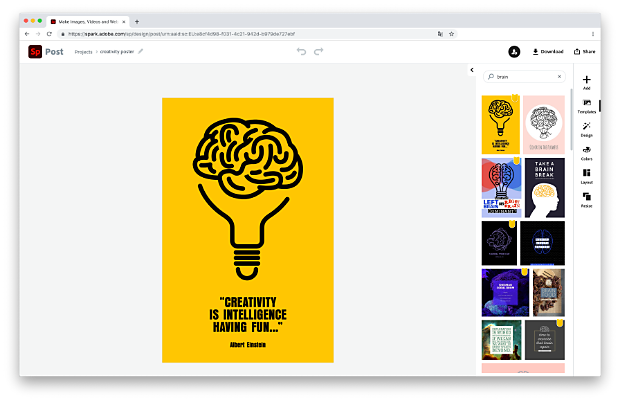The height and width of the screenshot is (402, 620).
Task: Go back in the browser
Action: coord(27,34)
